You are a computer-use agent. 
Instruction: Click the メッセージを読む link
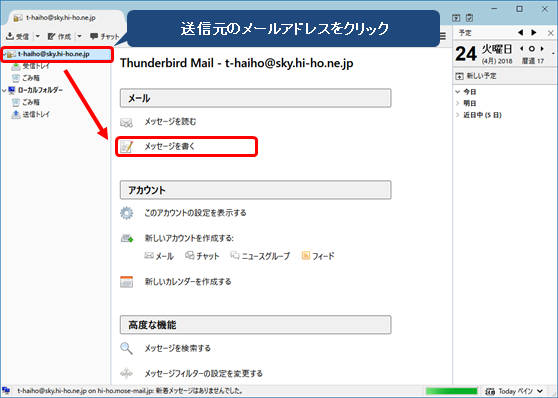click(170, 122)
